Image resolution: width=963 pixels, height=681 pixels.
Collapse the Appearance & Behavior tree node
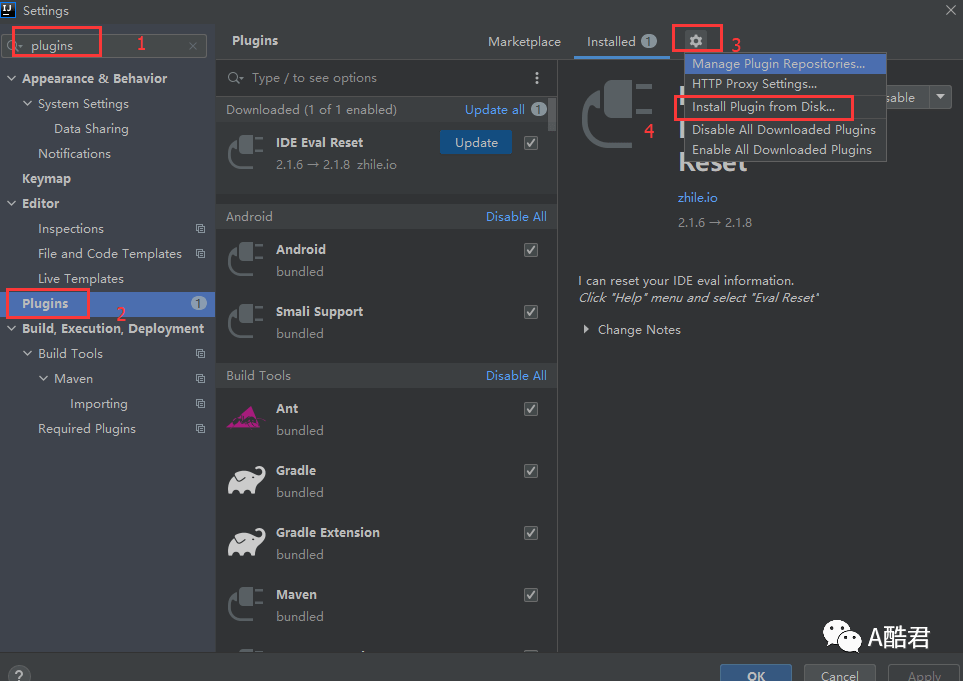(x=12, y=79)
